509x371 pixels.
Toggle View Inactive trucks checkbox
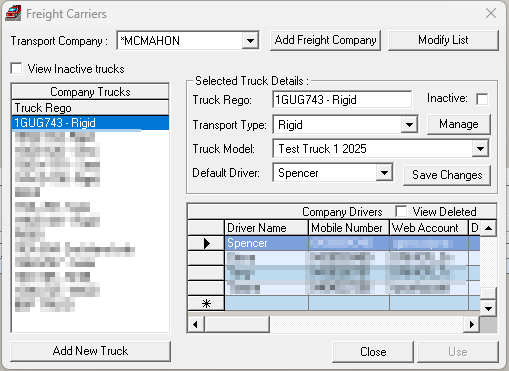point(16,69)
